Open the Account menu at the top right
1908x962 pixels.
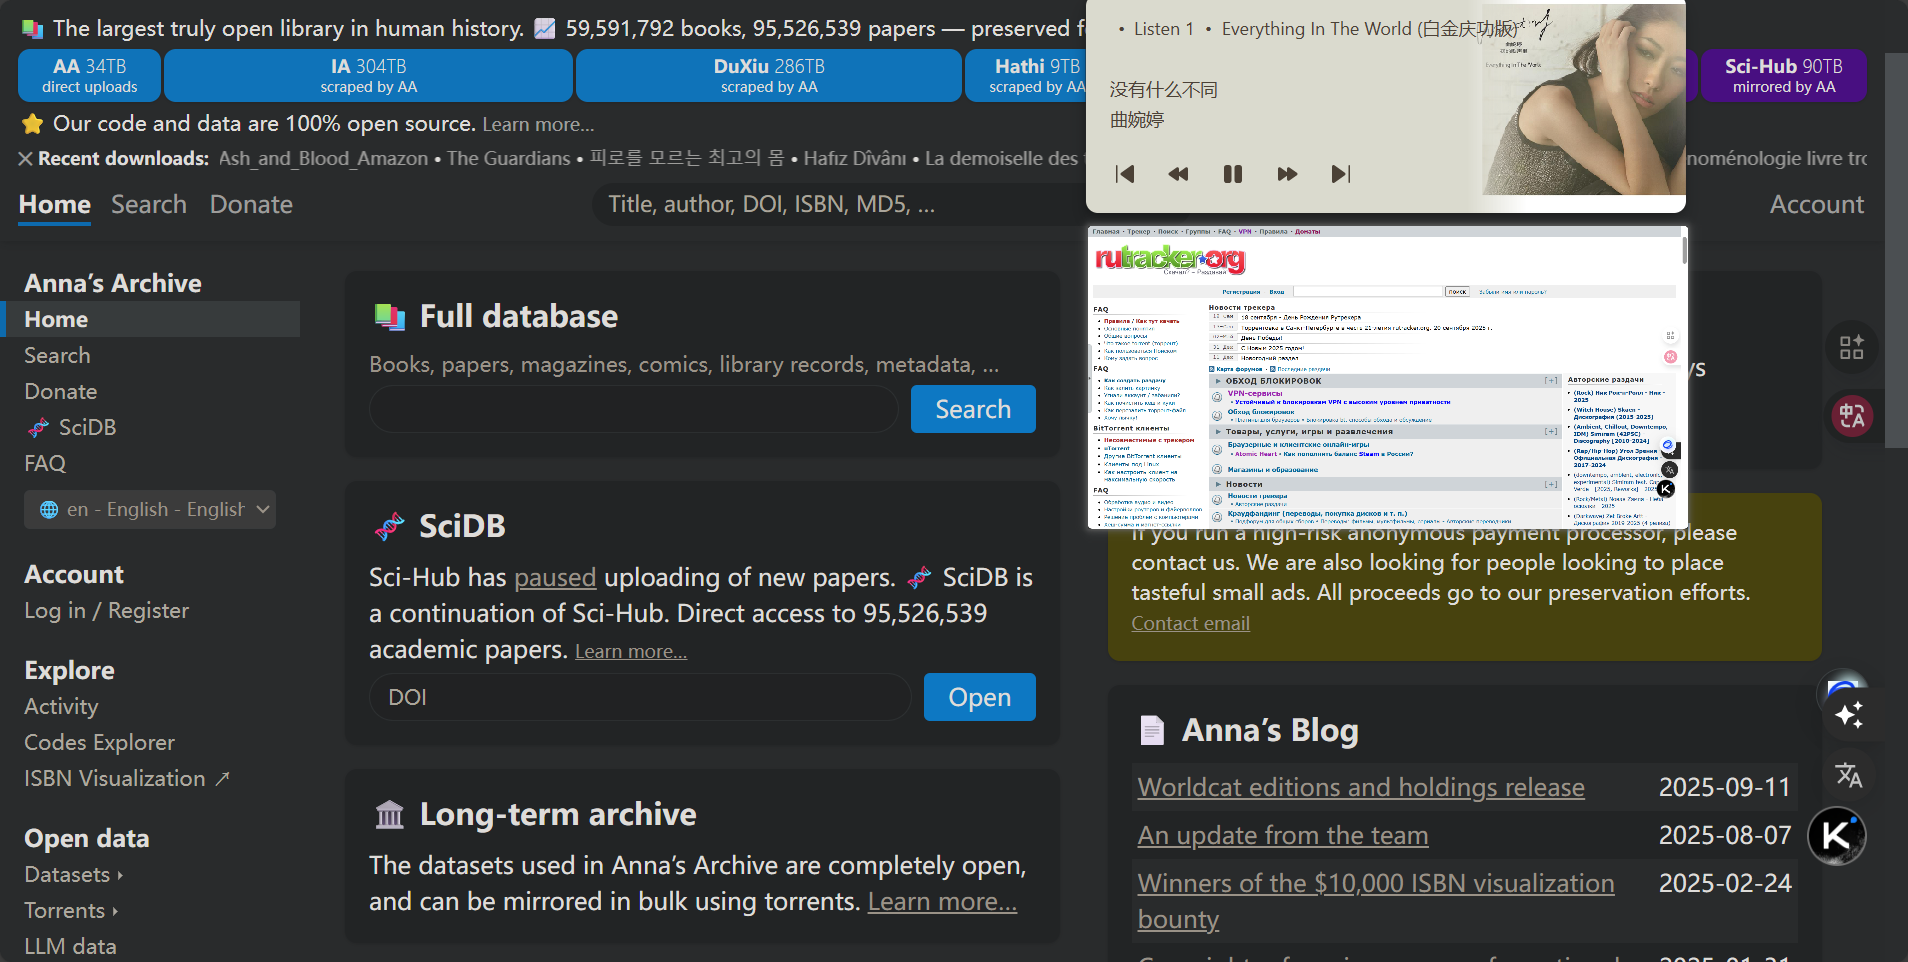pyautogui.click(x=1816, y=205)
